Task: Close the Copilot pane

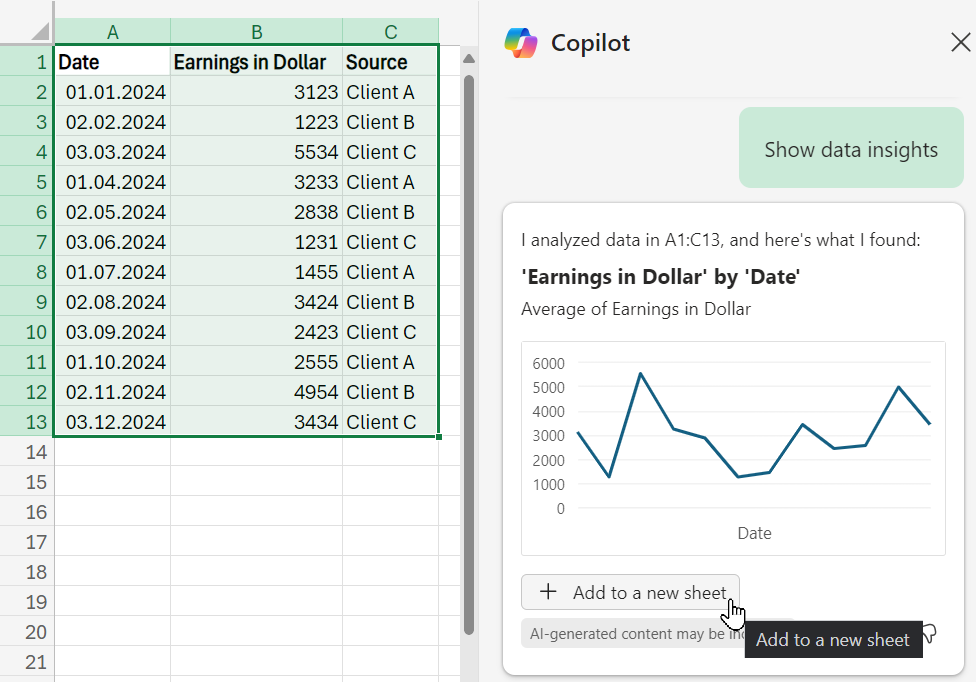Action: (960, 42)
